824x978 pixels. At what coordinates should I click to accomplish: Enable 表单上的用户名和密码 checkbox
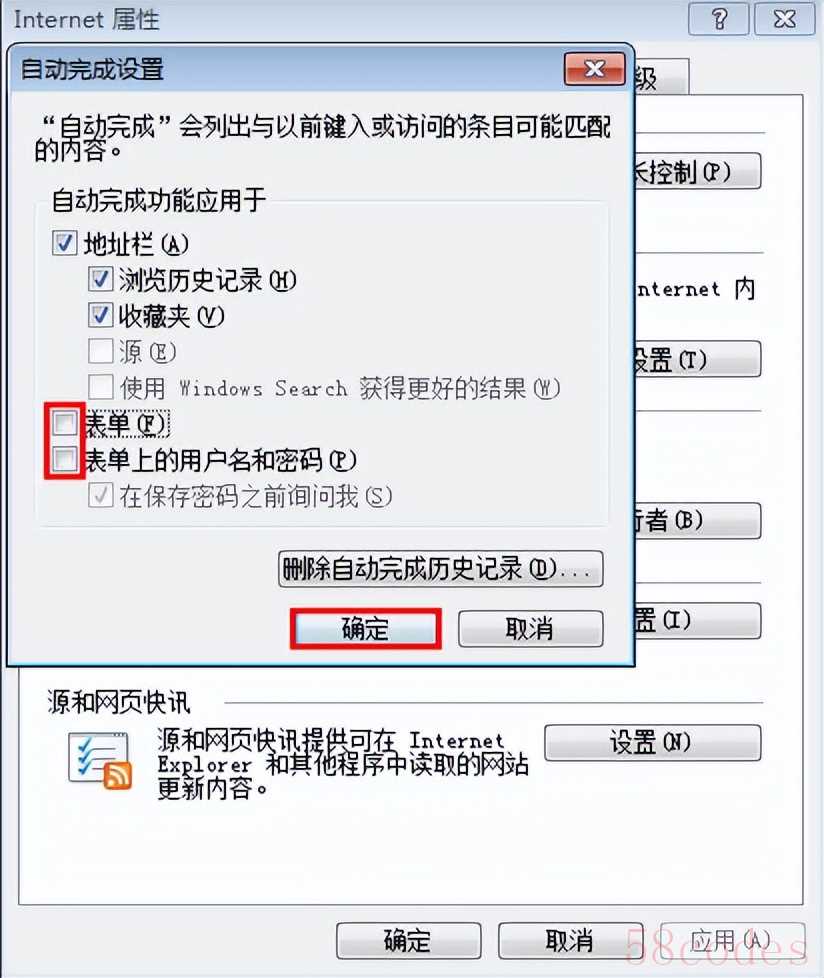tap(65, 460)
